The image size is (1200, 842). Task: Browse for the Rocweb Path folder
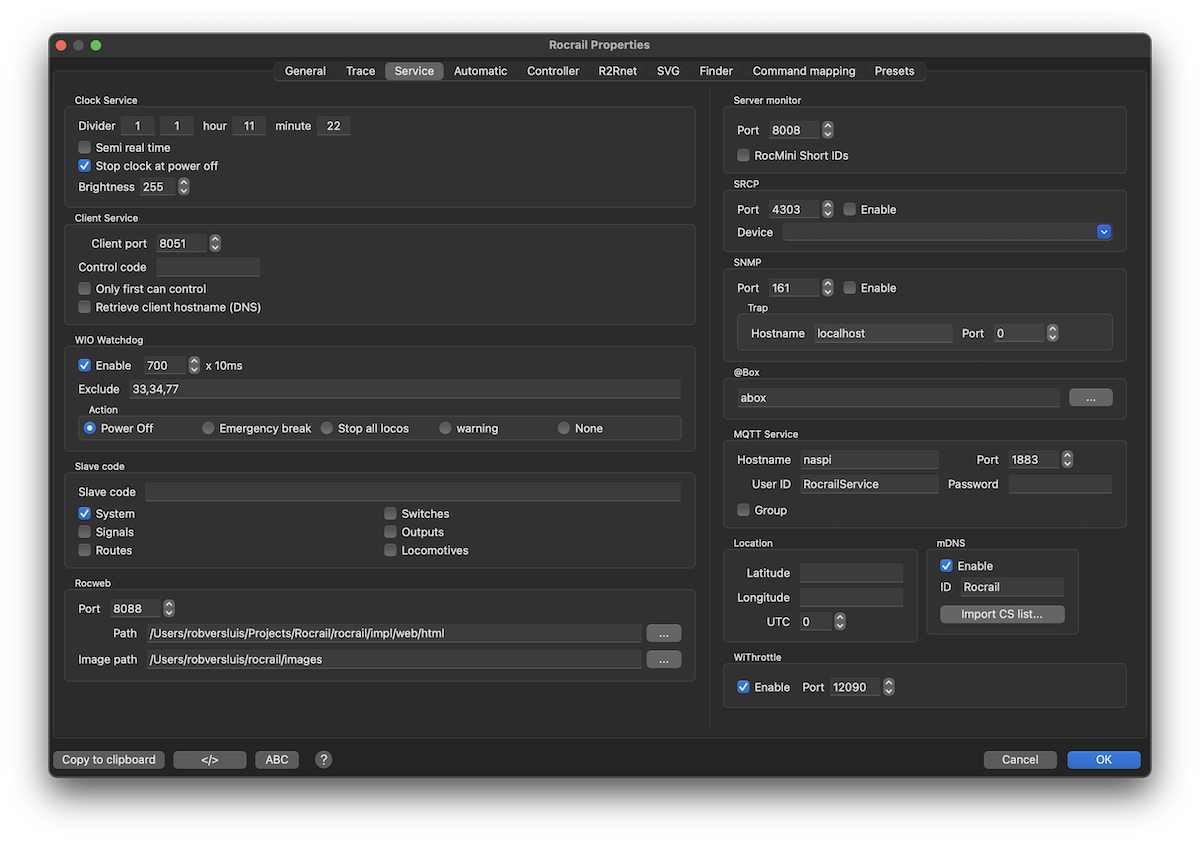(663, 634)
